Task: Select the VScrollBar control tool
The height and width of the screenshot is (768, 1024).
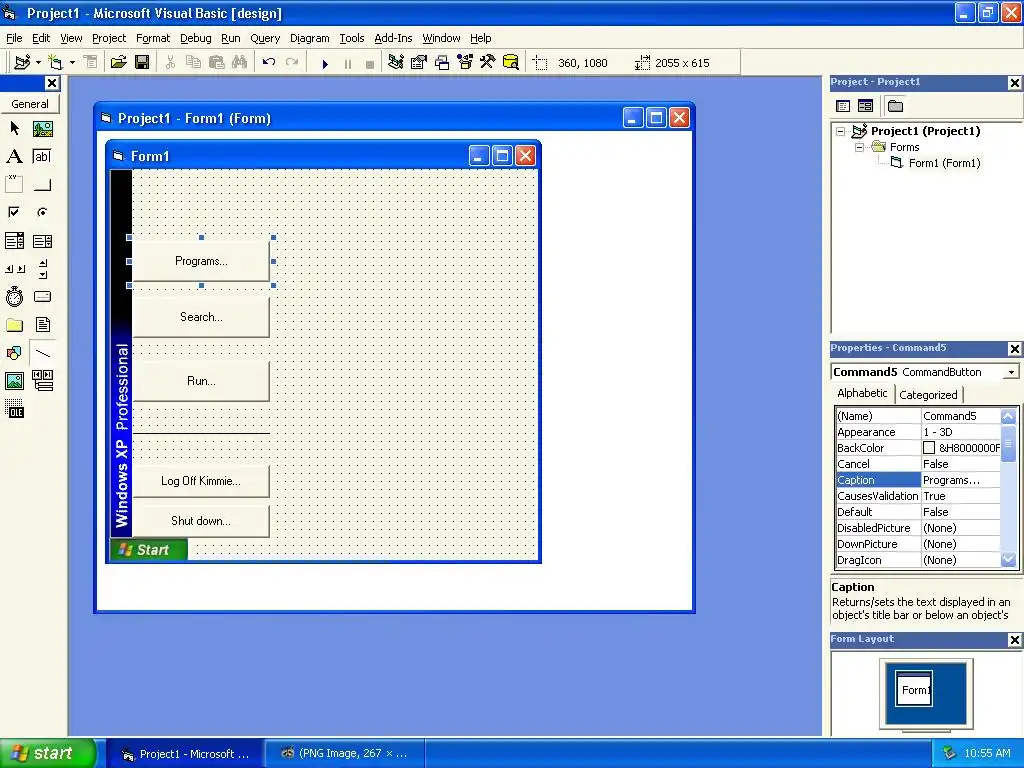Action: pos(42,269)
